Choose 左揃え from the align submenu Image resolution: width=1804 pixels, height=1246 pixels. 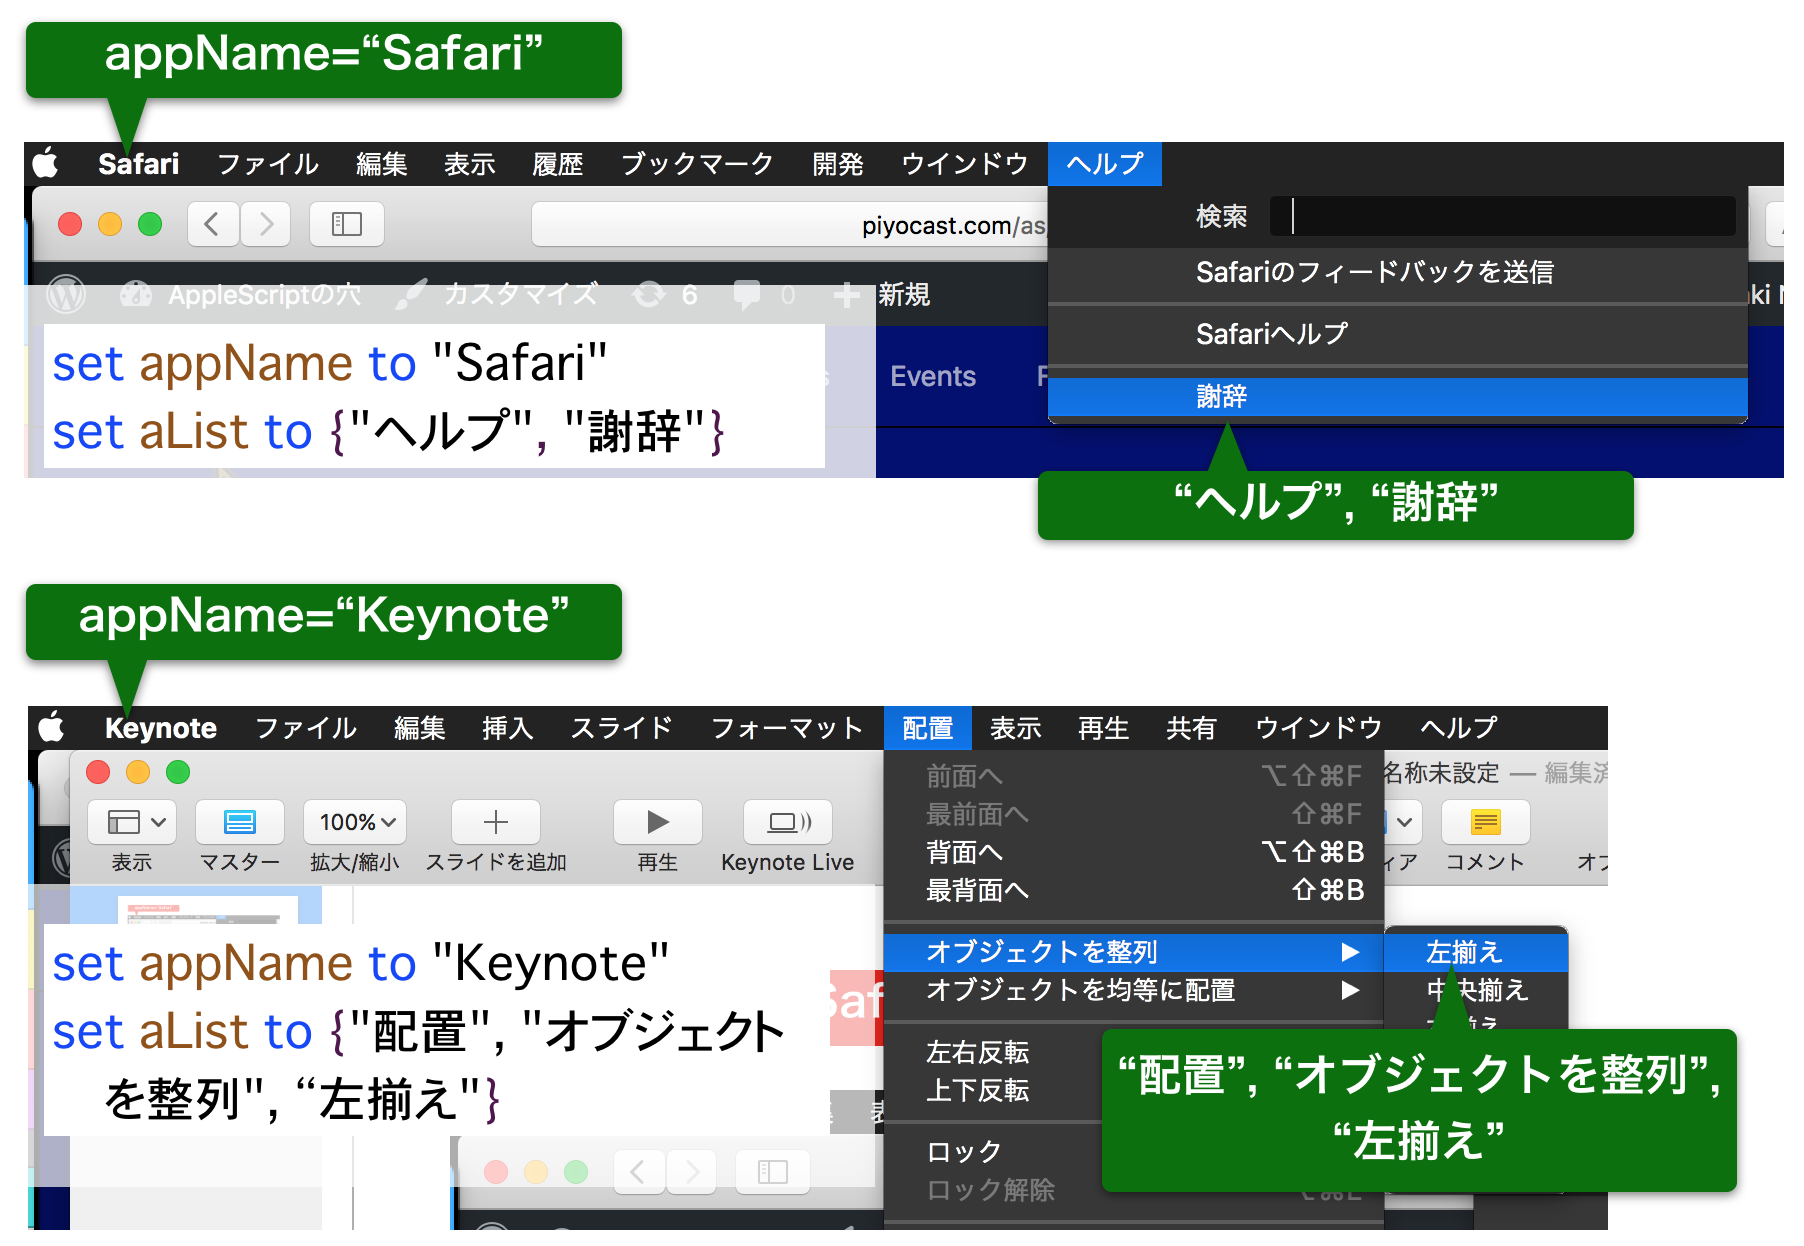[1464, 952]
